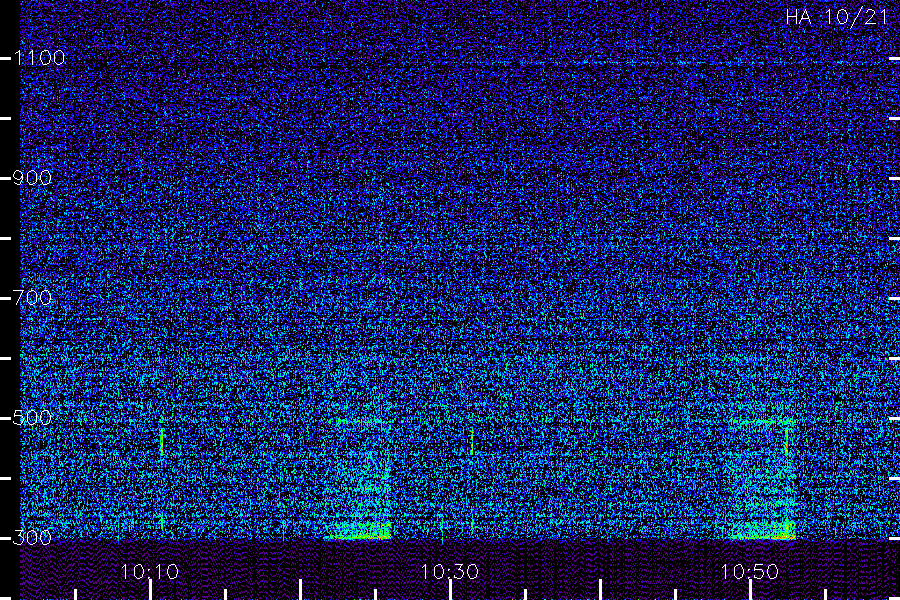Click the 10:30 time axis label
Image resolution: width=900 pixels, height=600 pixels.
449,572
